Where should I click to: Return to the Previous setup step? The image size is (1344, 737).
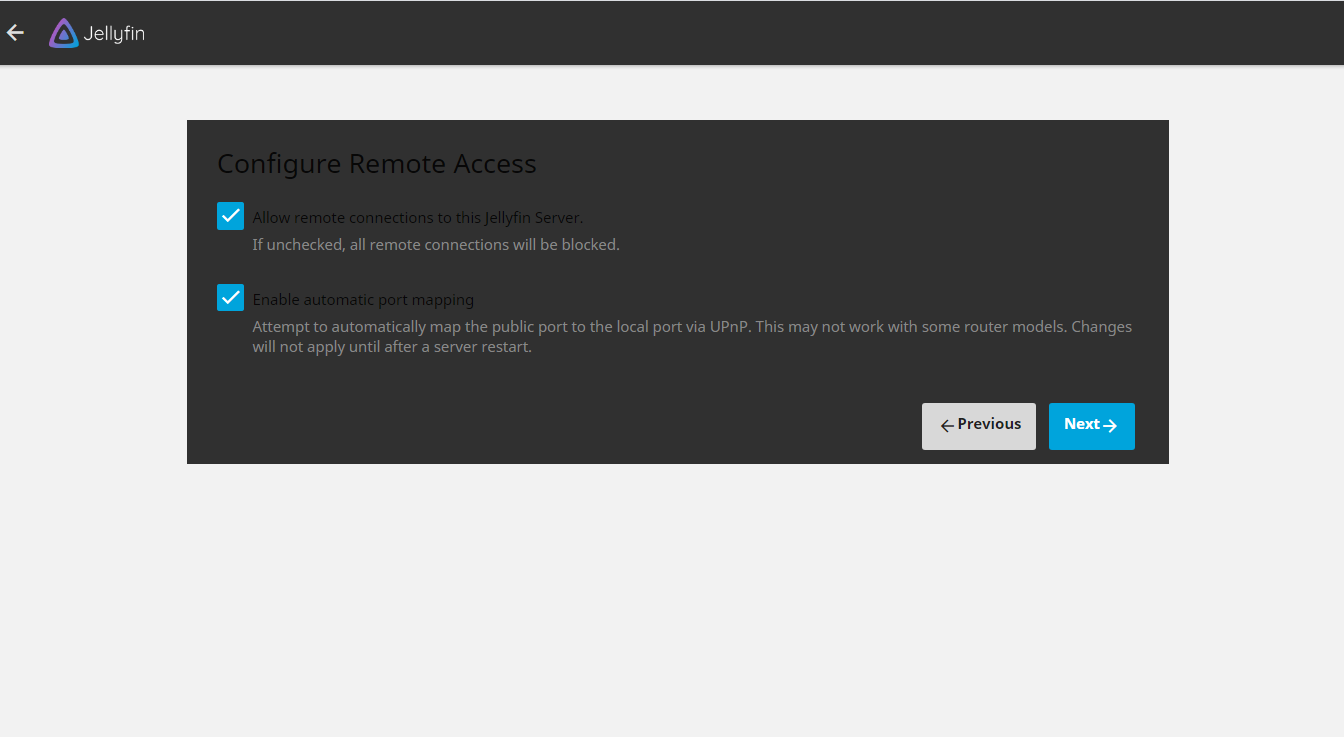979,426
